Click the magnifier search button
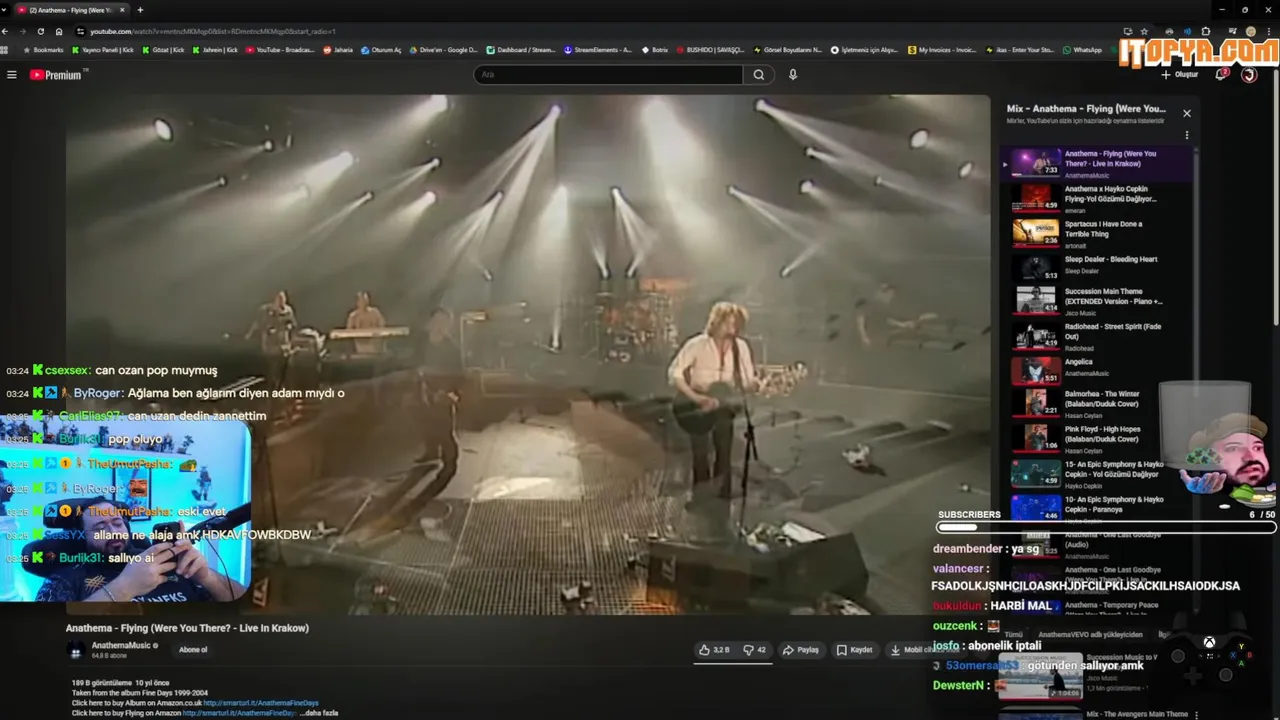Viewport: 1280px width, 720px height. point(759,75)
